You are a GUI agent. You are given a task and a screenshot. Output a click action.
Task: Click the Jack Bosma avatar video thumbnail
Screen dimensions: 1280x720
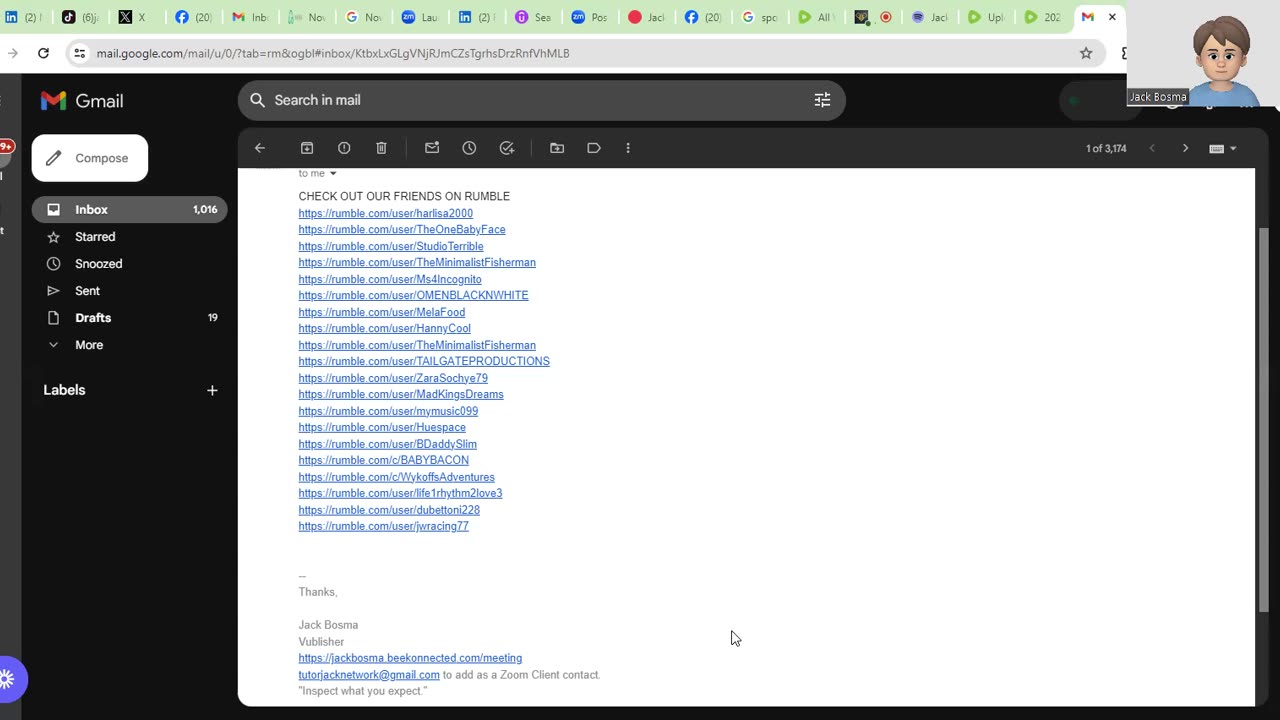1203,53
